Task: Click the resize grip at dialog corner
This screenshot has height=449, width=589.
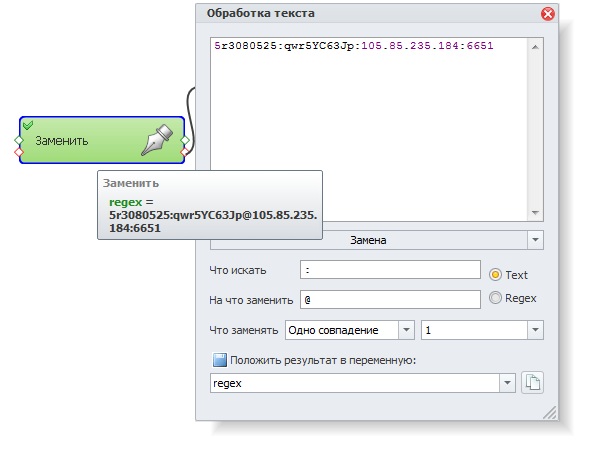Action: 550,412
